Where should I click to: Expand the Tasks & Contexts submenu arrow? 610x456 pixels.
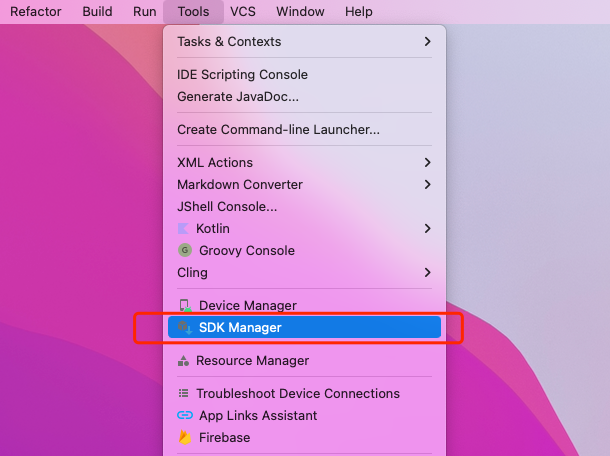[427, 41]
